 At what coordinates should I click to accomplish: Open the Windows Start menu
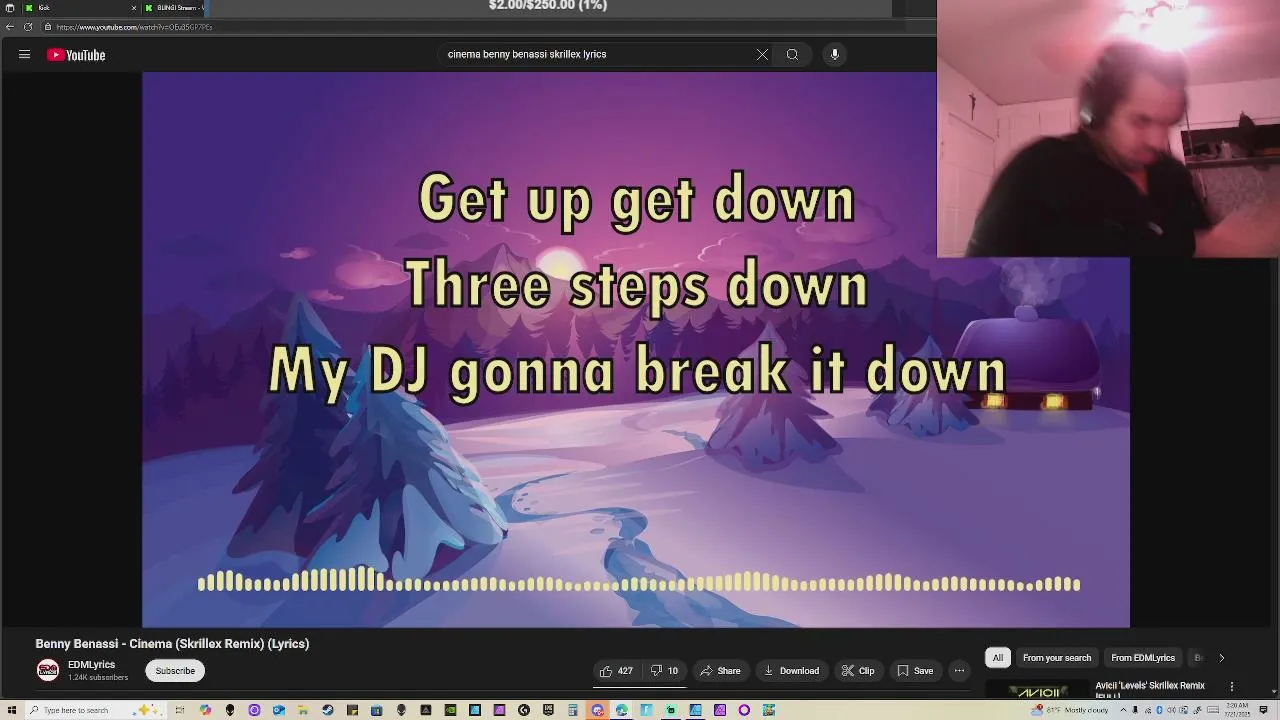[x=12, y=710]
